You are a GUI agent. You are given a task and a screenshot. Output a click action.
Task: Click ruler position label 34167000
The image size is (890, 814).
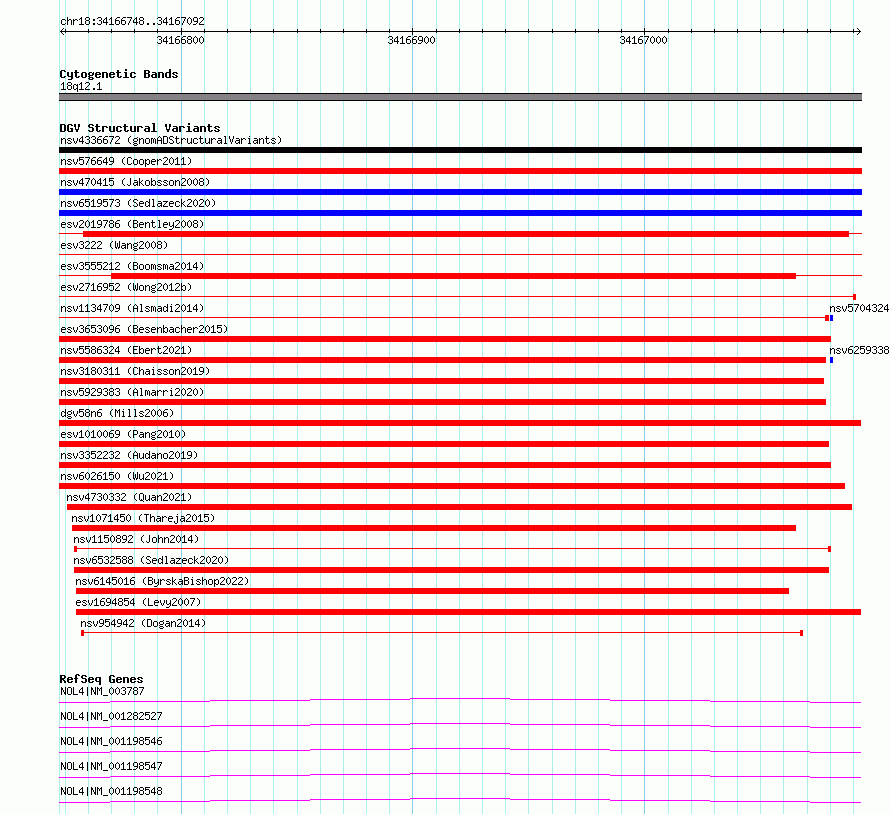643,40
